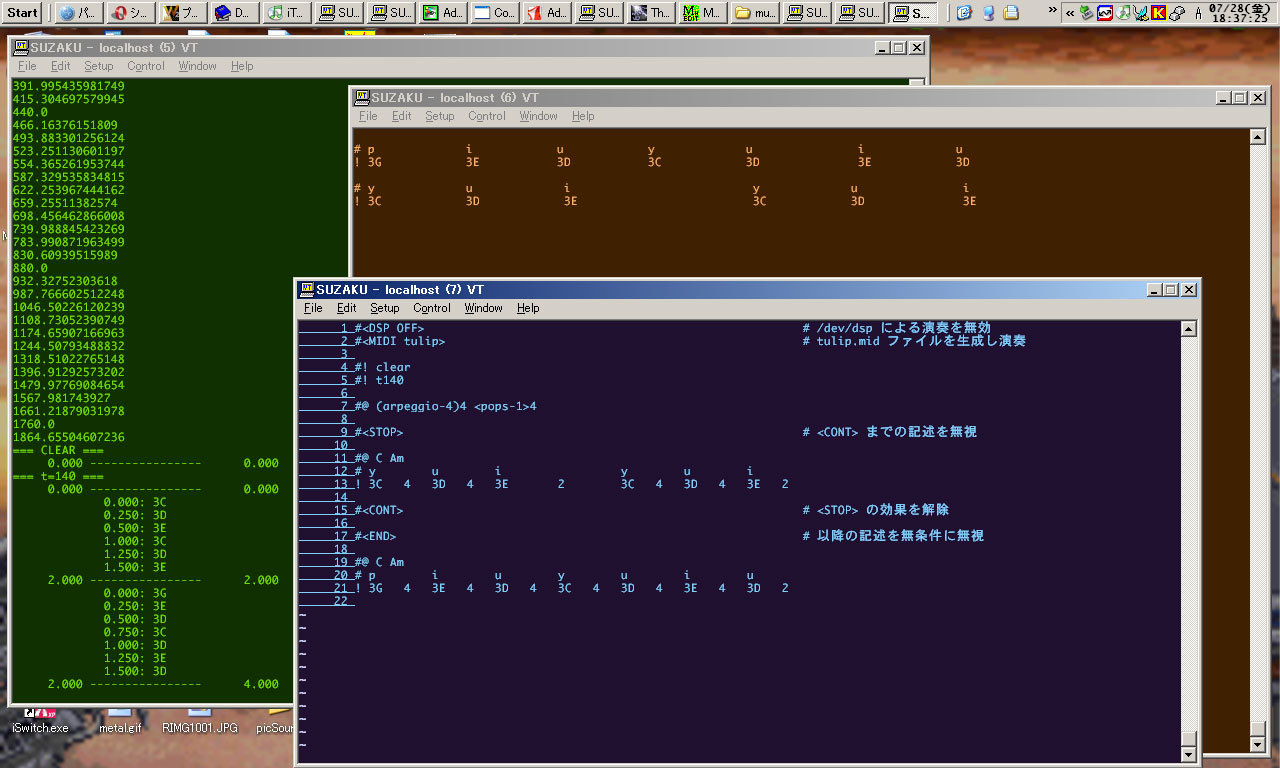Screen dimensions: 1280x768
Task: Activate the yellow folder taskbar window
Action: point(754,13)
